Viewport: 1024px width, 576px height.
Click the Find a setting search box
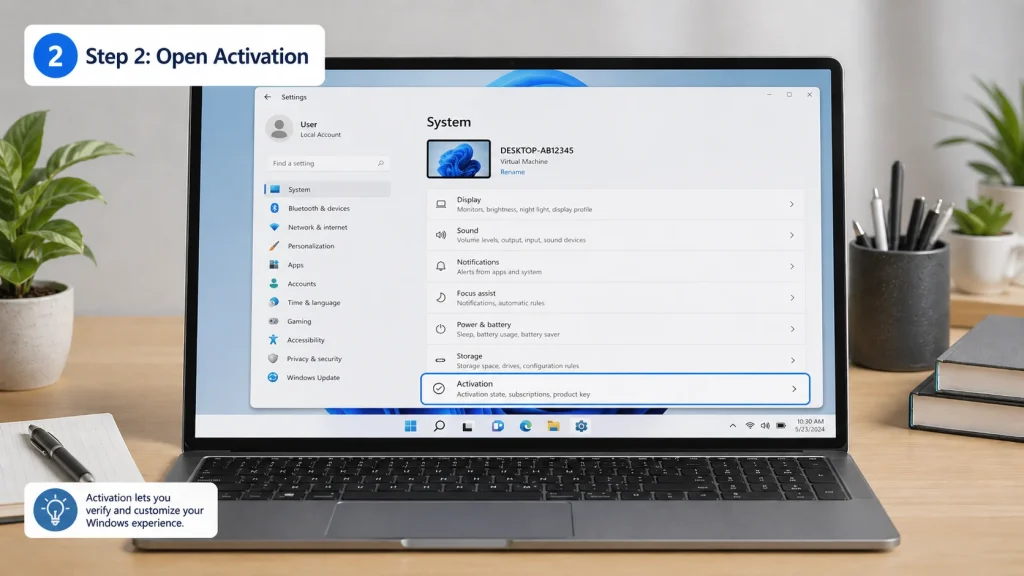[x=320, y=162]
